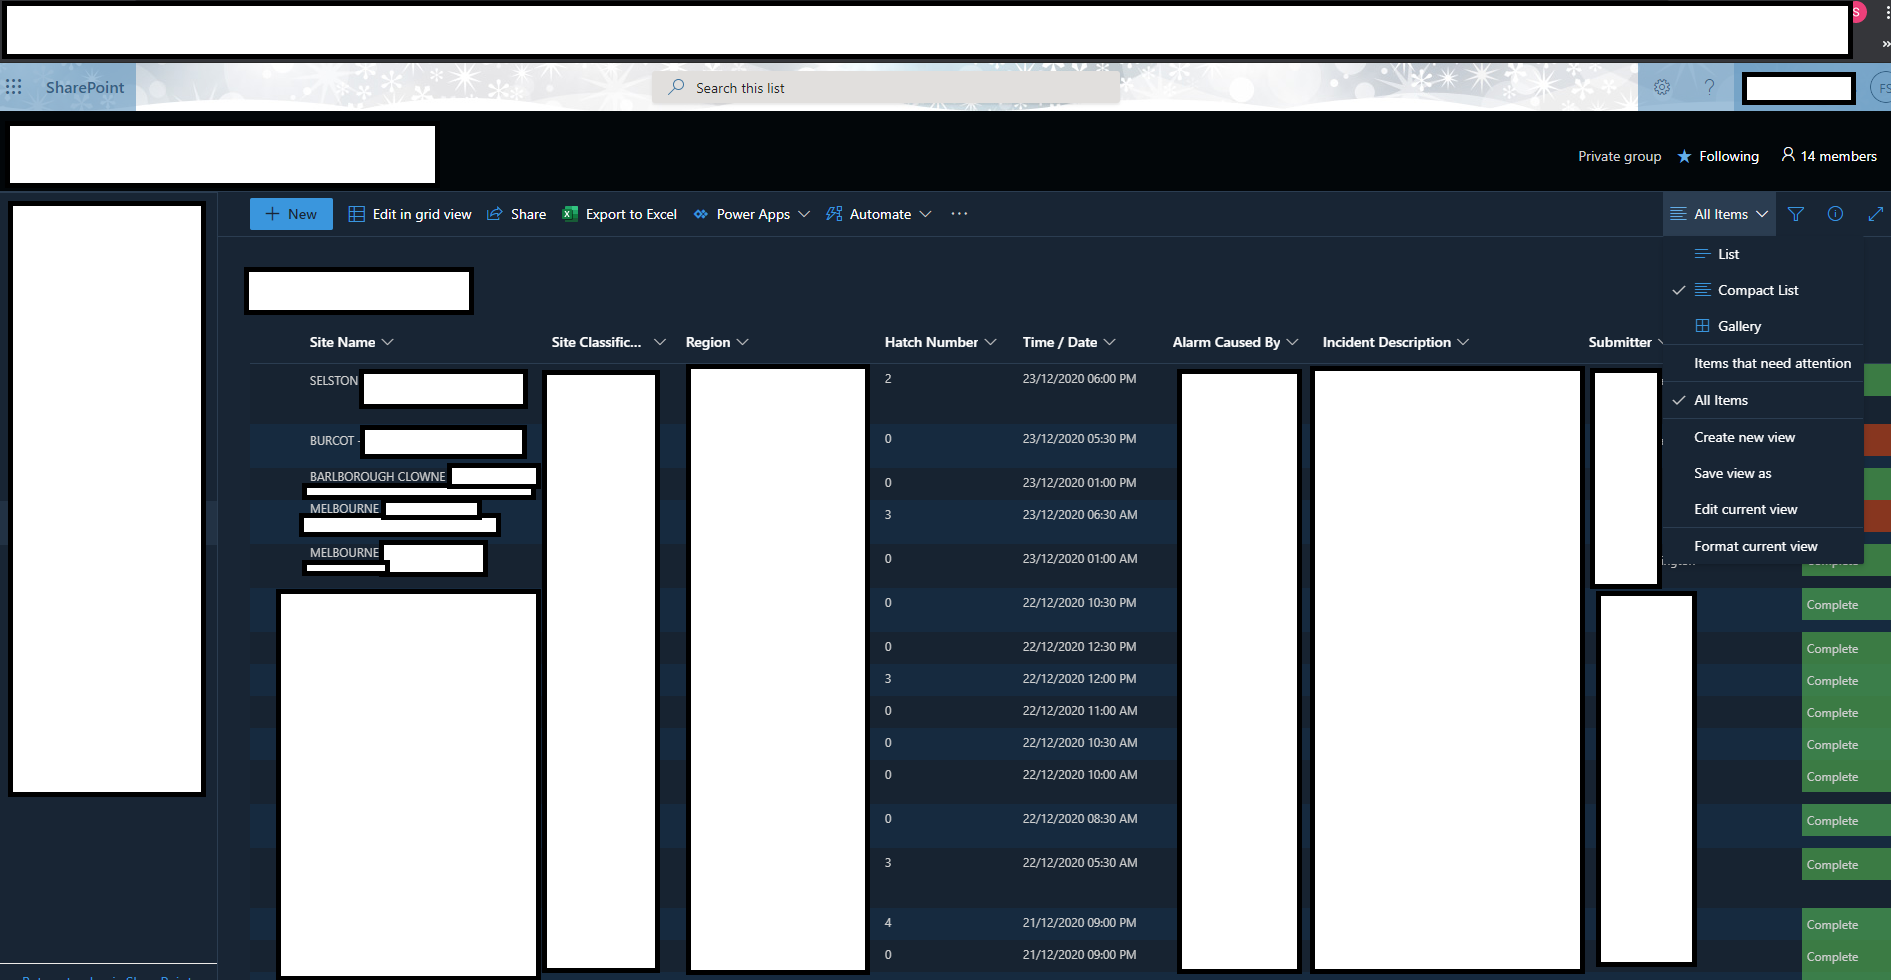Expand the Automate dropdown
Screen dimensions: 1891x980
[879, 214]
